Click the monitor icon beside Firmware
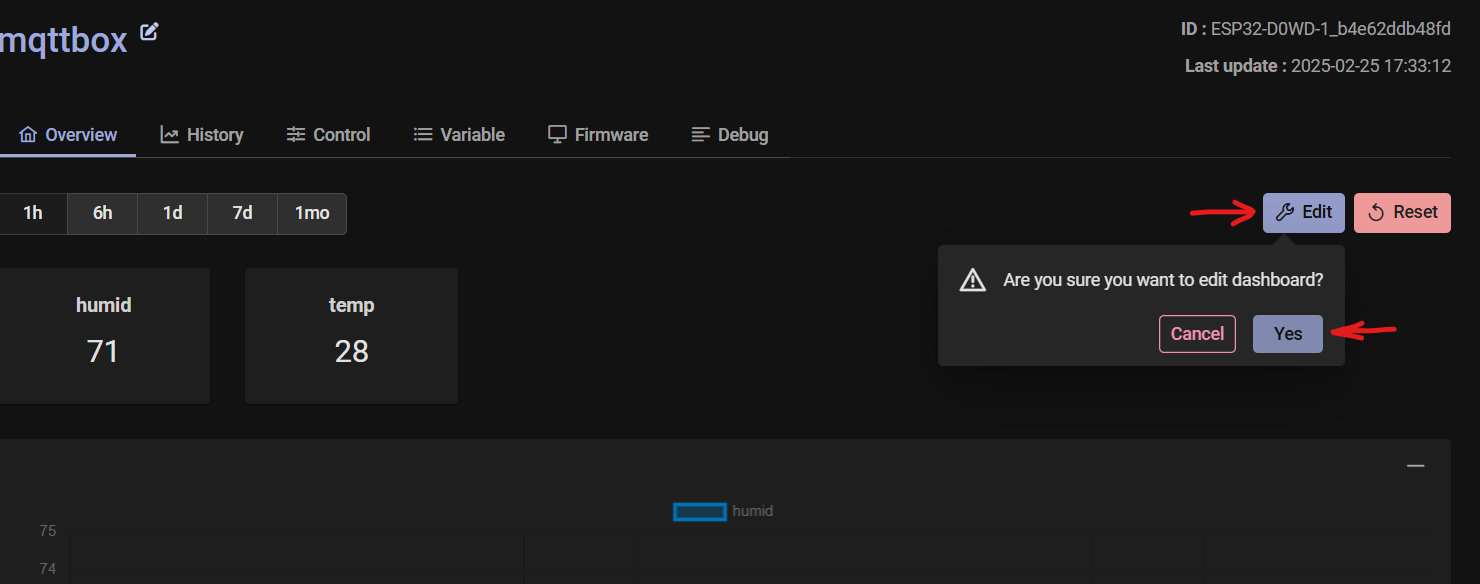The width and height of the screenshot is (1480, 584). [x=556, y=133]
